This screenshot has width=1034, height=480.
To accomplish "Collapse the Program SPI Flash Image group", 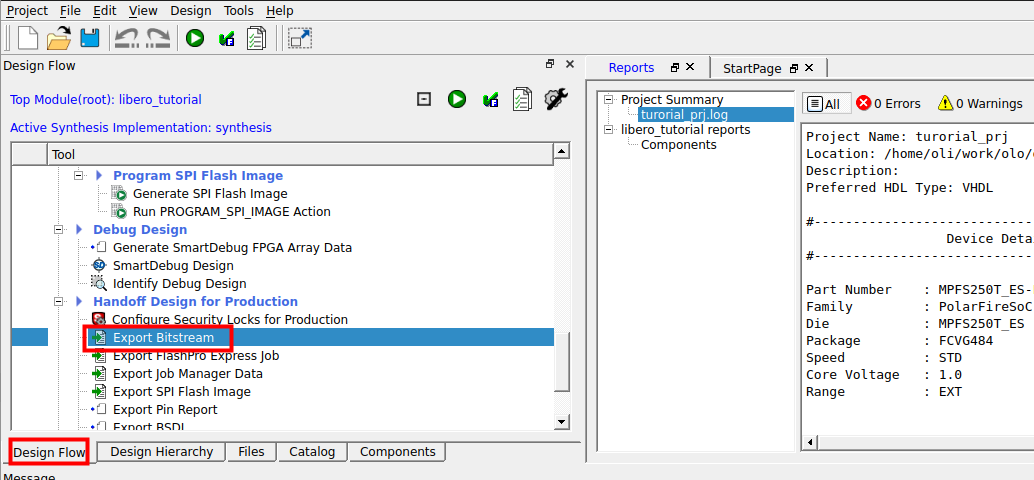I will (x=79, y=176).
